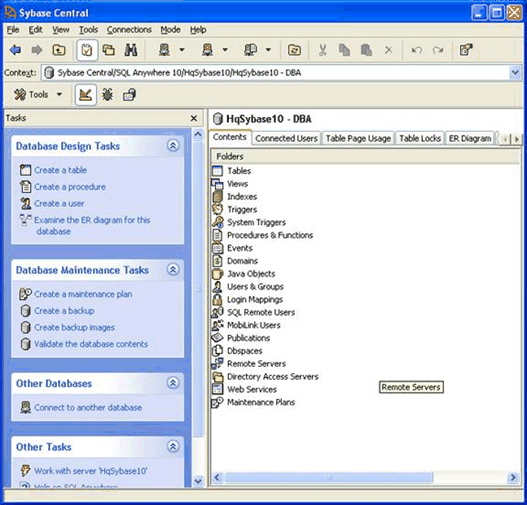Screen dimensions: 527x505
Task: Click the Delete X toolbar icon
Action: 388,50
